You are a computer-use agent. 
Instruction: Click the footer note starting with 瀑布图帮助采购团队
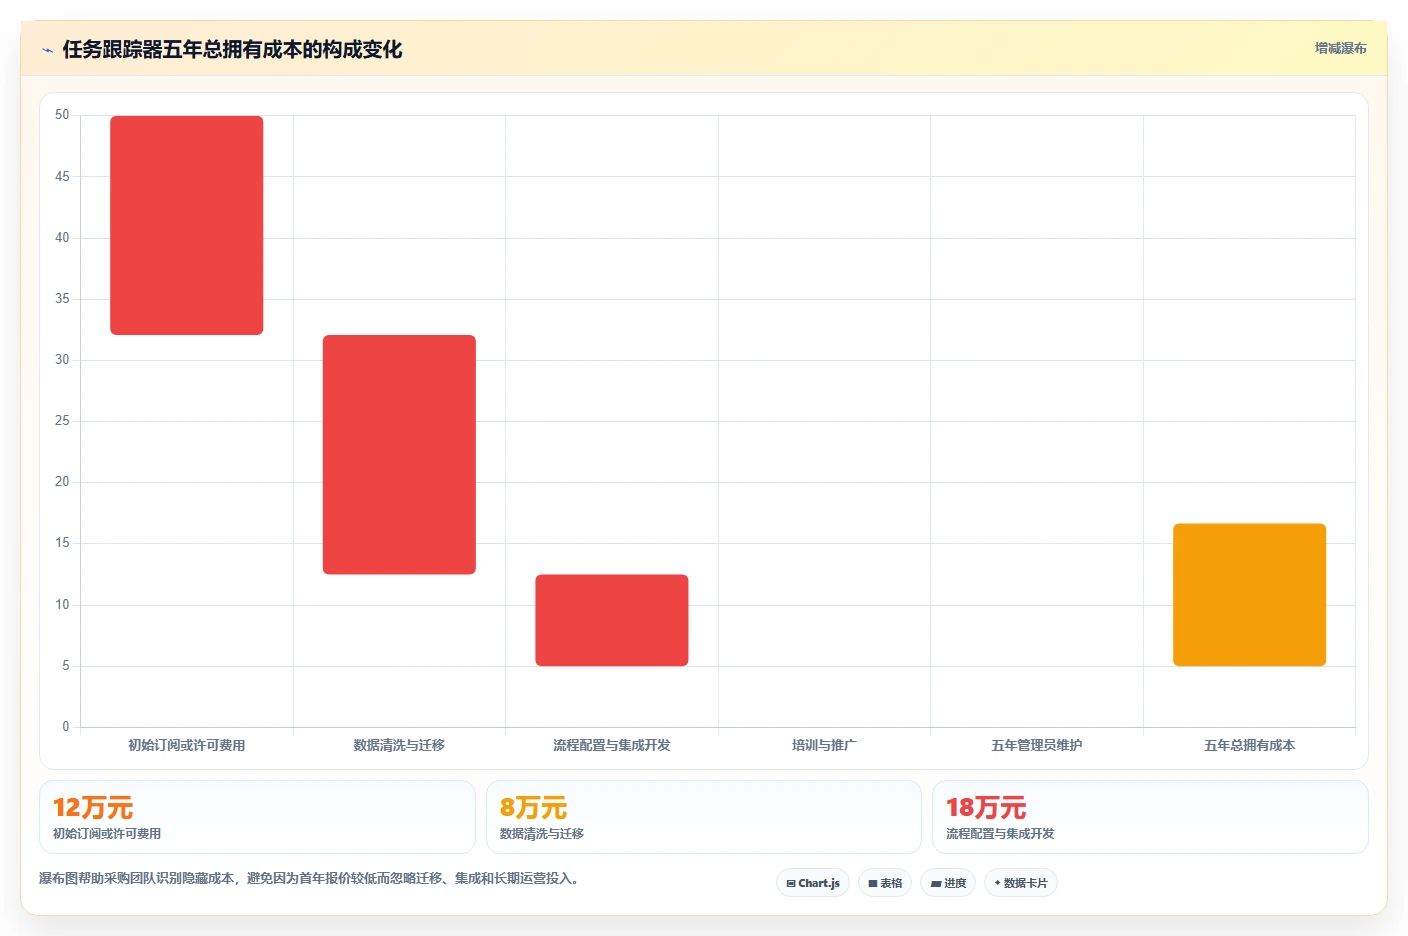pos(309,879)
